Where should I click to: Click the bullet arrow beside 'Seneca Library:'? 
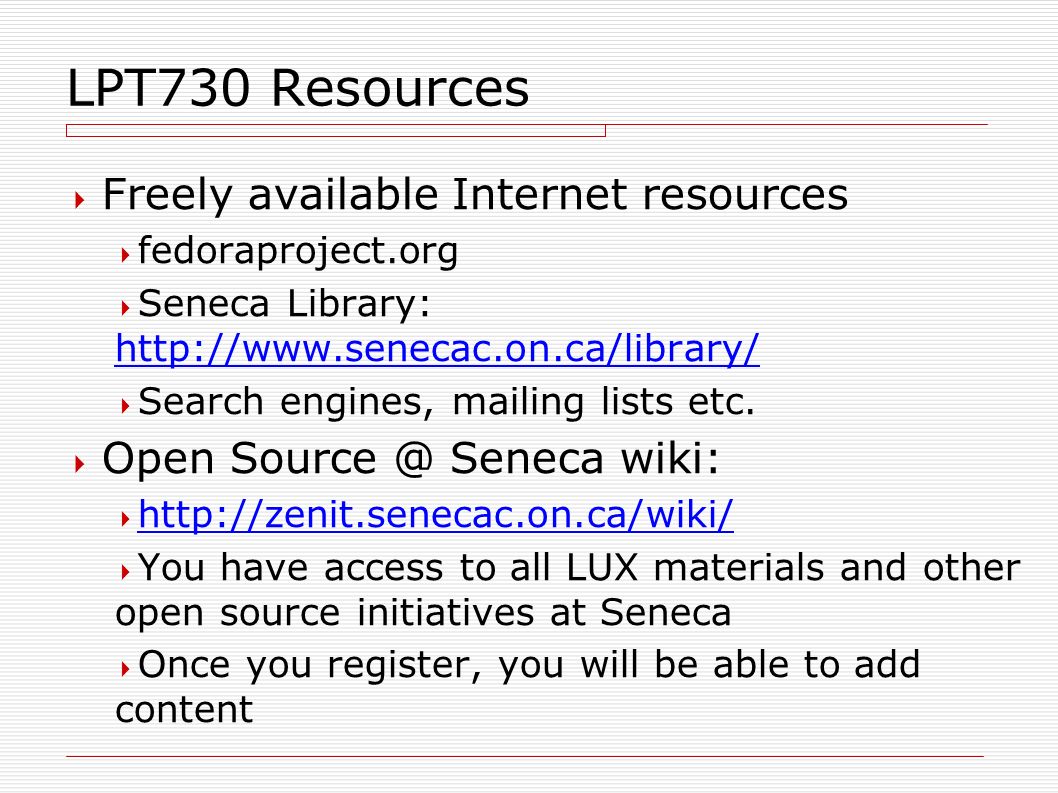pos(125,308)
